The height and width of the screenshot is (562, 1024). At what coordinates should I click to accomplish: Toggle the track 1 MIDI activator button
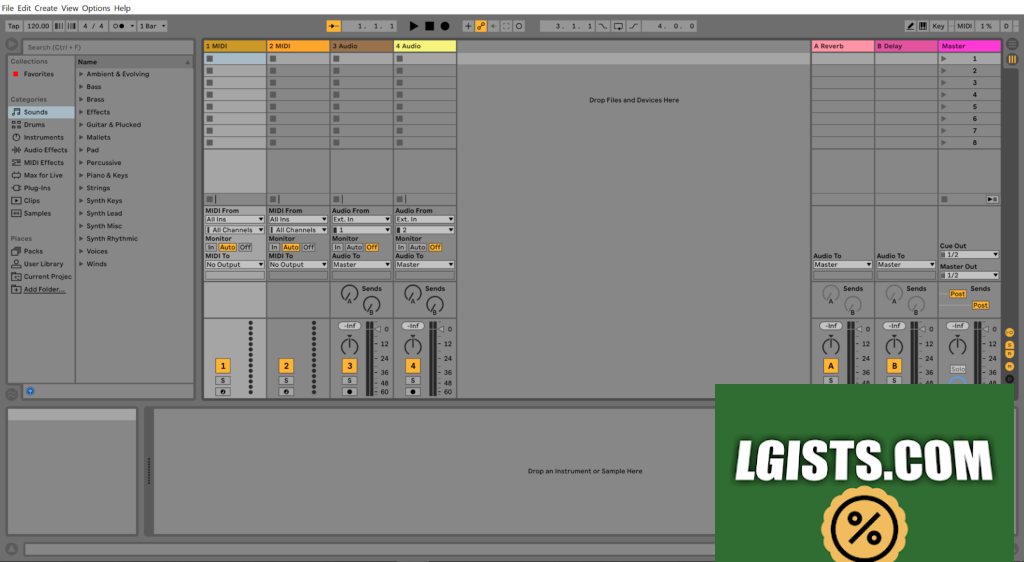click(x=223, y=366)
